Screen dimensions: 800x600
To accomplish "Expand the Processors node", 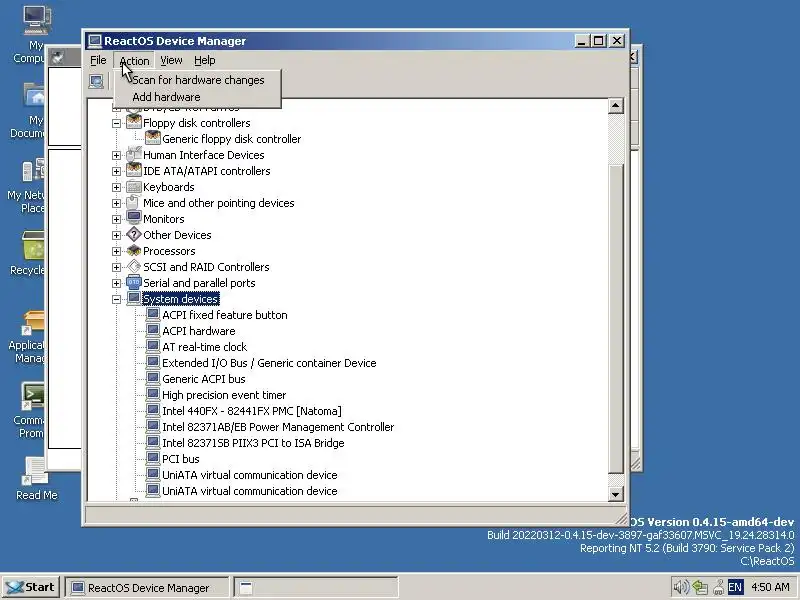I will tap(116, 251).
